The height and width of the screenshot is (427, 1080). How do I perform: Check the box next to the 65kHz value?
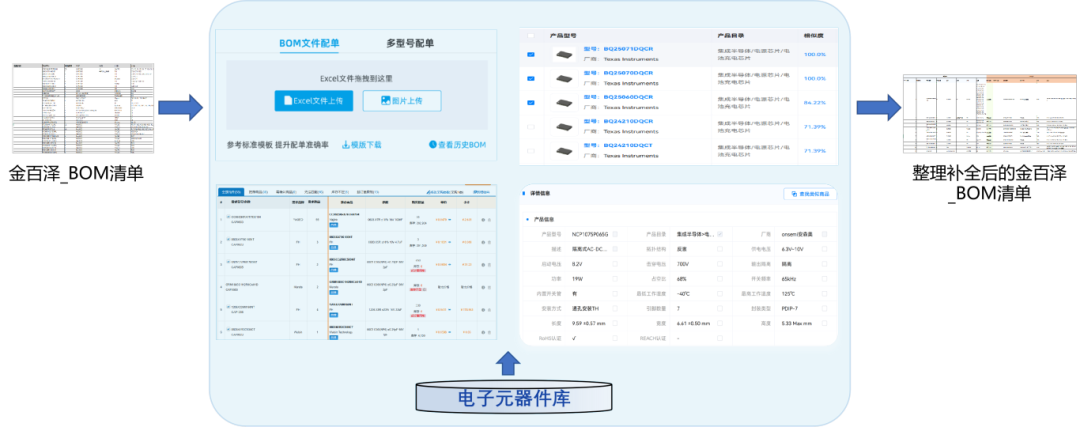coord(824,279)
